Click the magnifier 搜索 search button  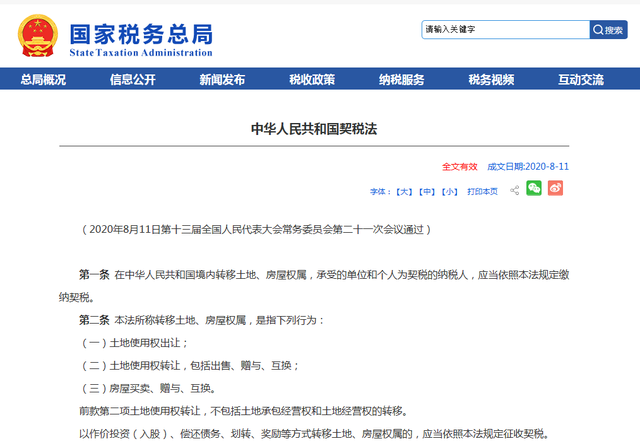(x=608, y=30)
